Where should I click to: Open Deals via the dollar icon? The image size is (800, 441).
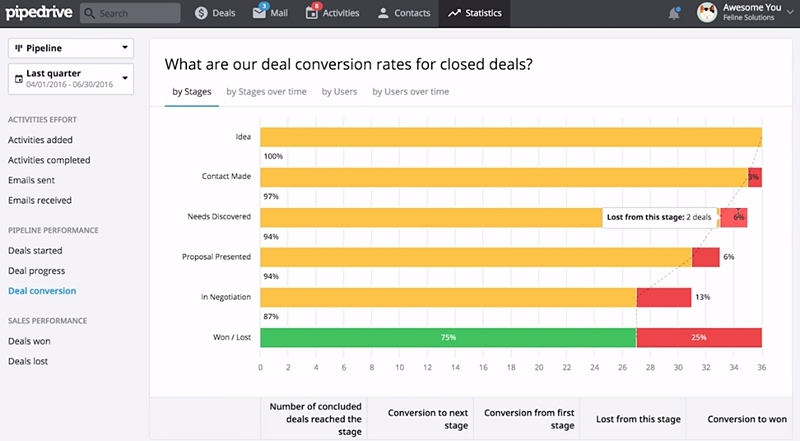[x=201, y=14]
